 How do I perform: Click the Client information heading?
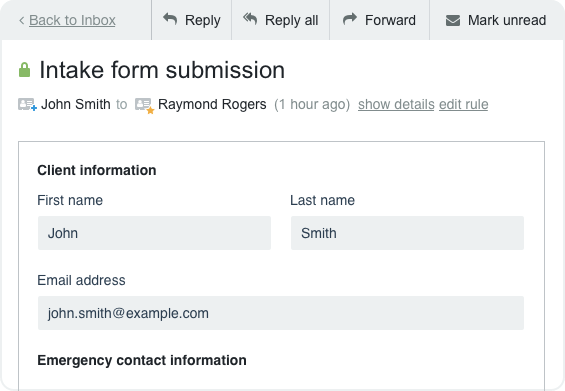(x=97, y=170)
